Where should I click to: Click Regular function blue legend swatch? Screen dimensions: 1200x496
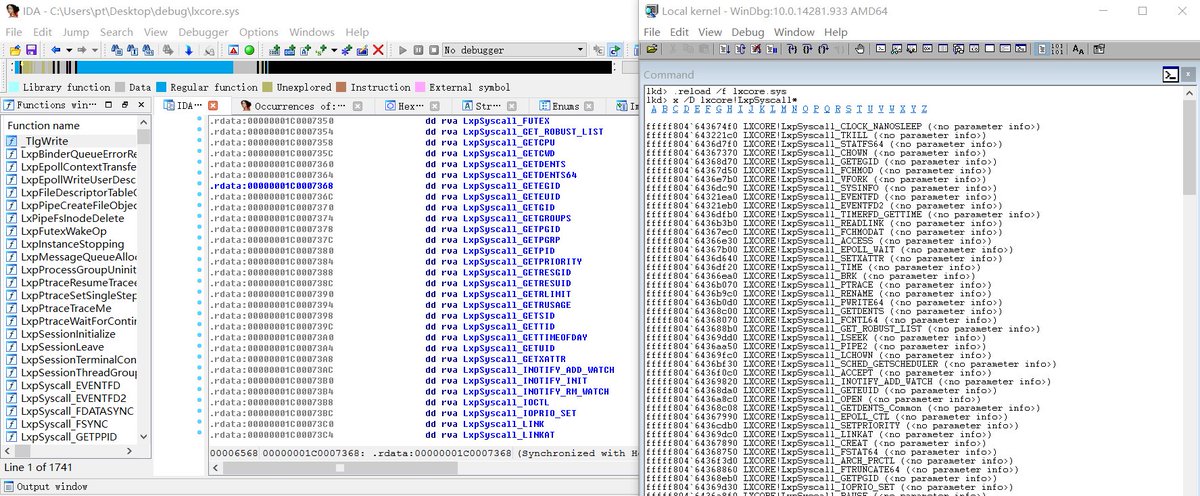(x=161, y=88)
